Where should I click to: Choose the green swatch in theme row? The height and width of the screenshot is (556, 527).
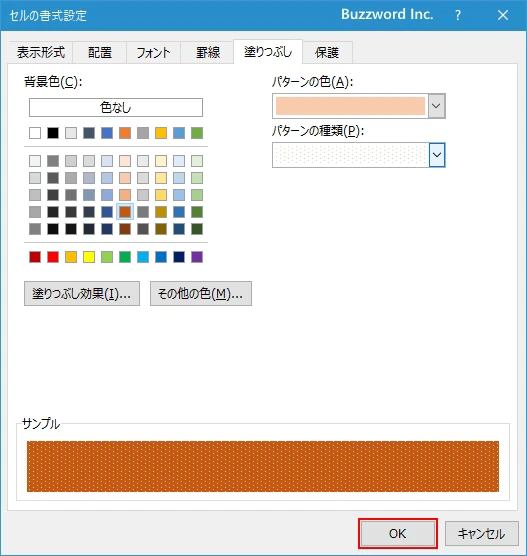(197, 133)
